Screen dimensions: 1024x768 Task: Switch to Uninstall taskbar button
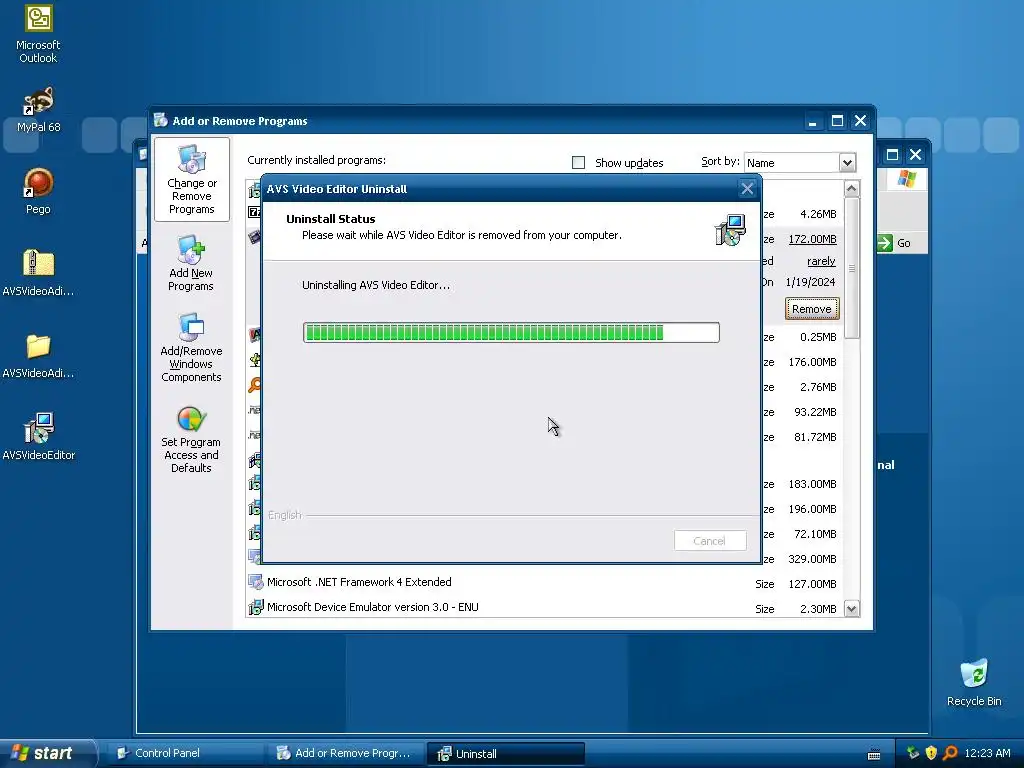(x=505, y=753)
